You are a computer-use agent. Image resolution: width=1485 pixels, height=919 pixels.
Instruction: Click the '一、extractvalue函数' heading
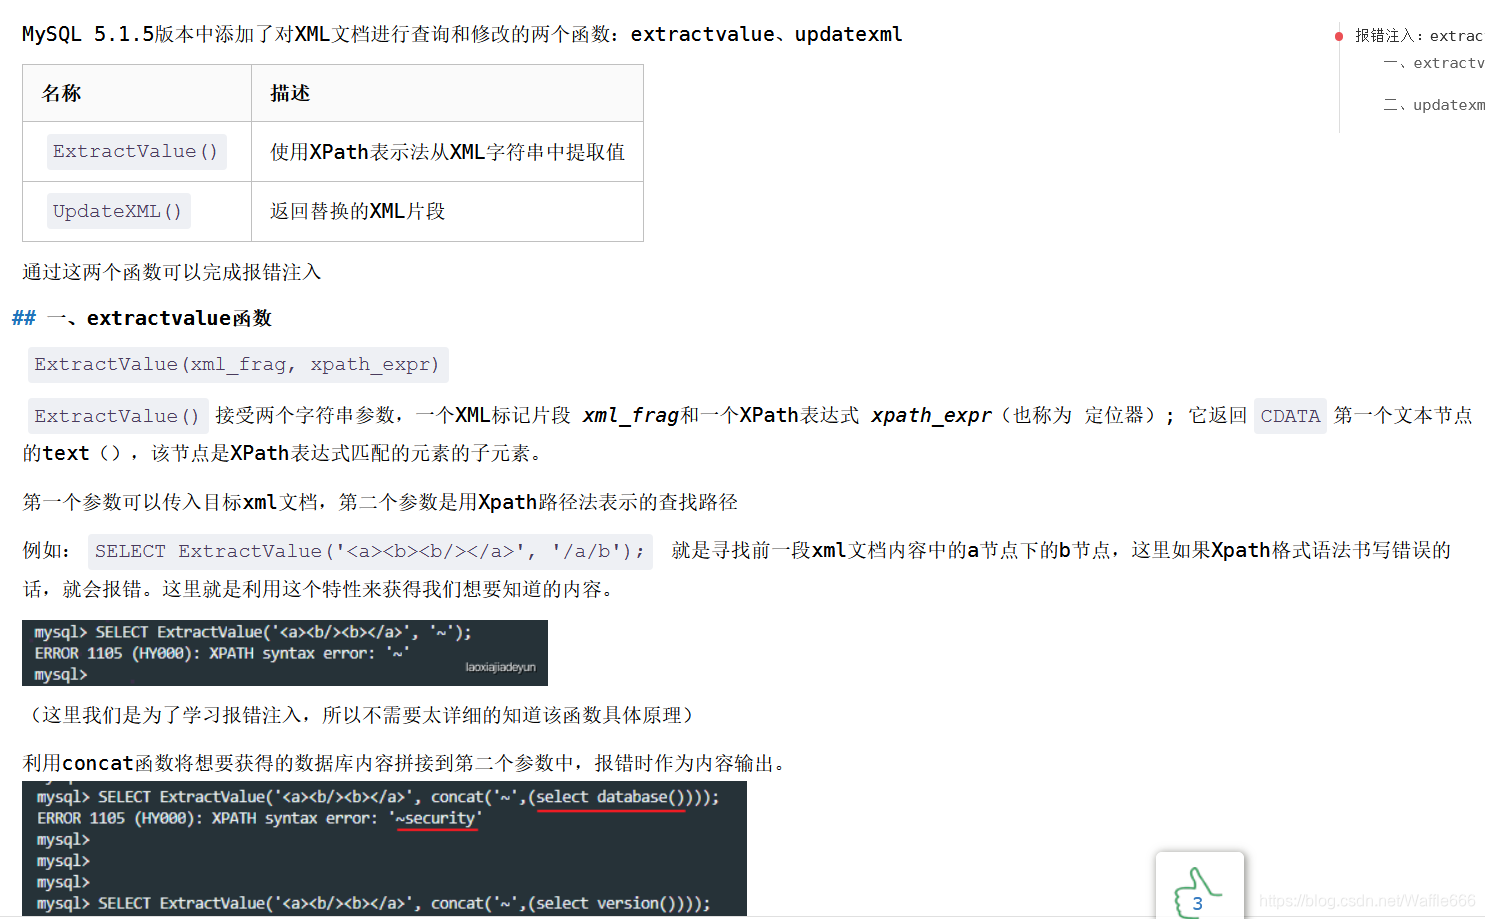coord(159,318)
